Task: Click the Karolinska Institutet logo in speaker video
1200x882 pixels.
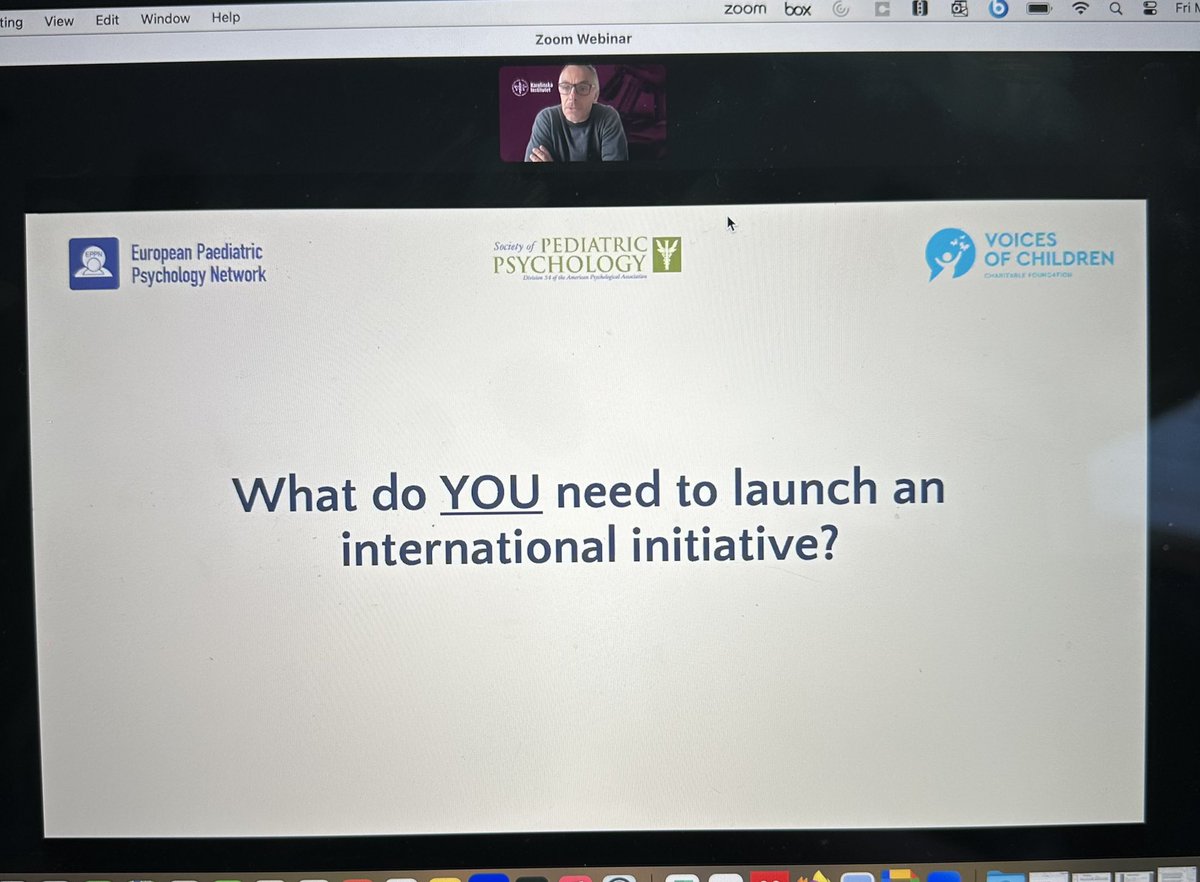Action: coord(532,87)
